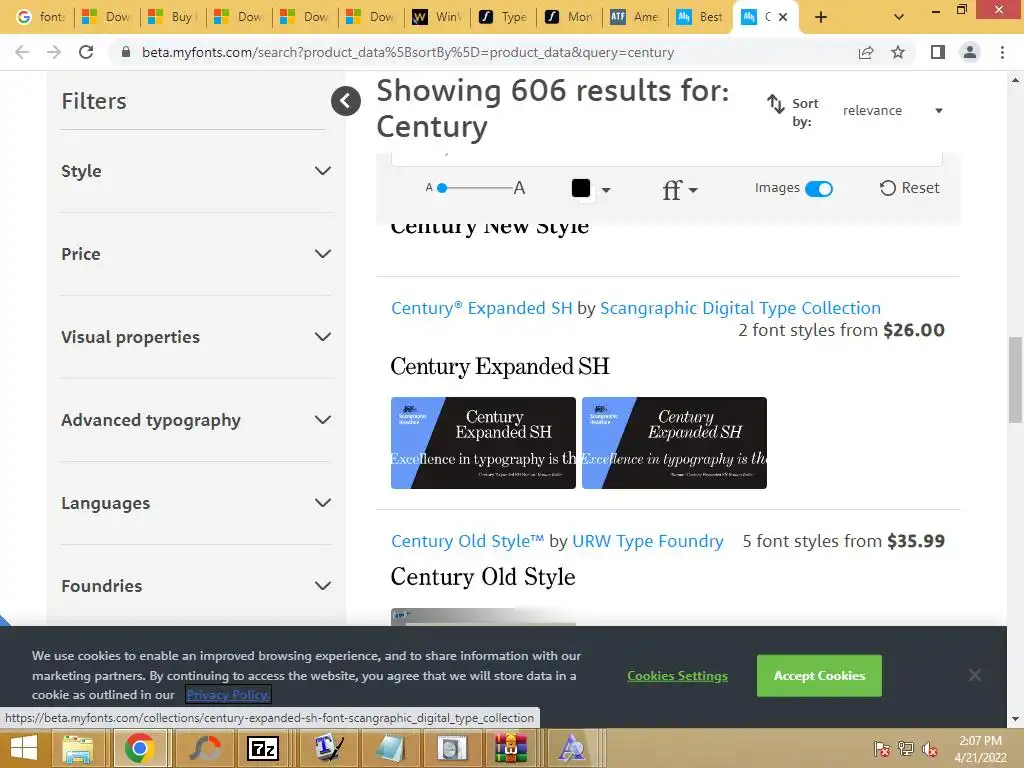Expand Visual properties filter
Image resolution: width=1024 pixels, height=768 pixels.
195,337
